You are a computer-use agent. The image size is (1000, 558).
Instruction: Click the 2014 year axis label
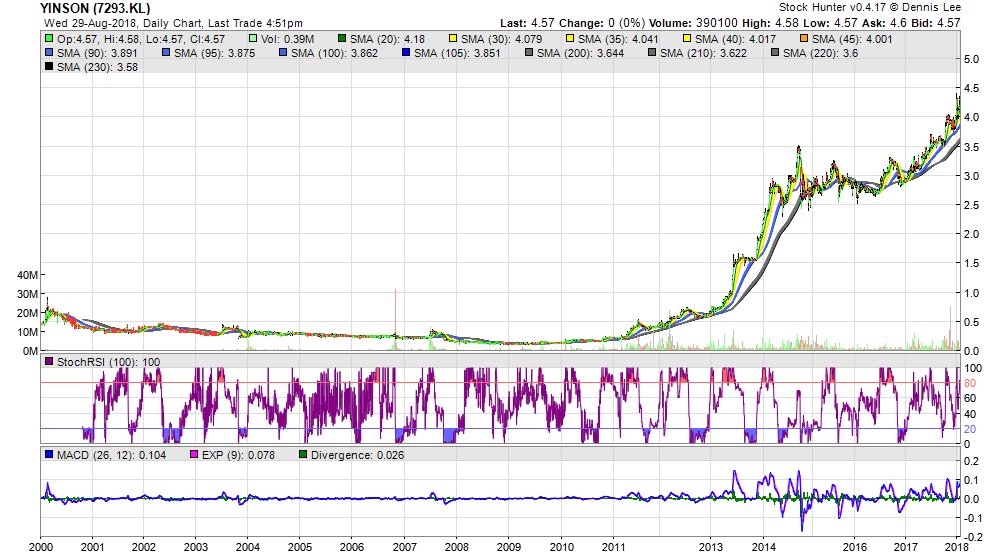[x=763, y=547]
